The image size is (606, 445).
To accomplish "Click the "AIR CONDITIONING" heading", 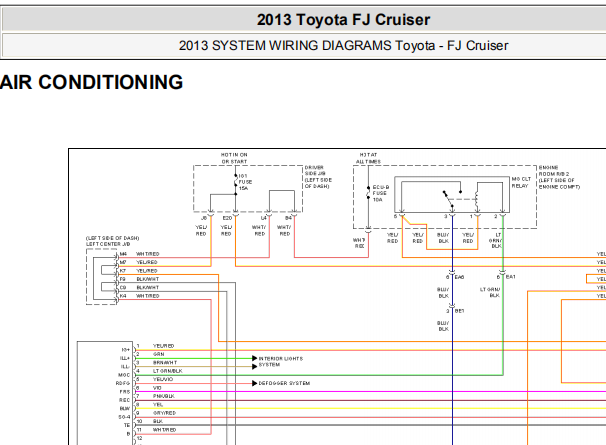I will (x=91, y=82).
